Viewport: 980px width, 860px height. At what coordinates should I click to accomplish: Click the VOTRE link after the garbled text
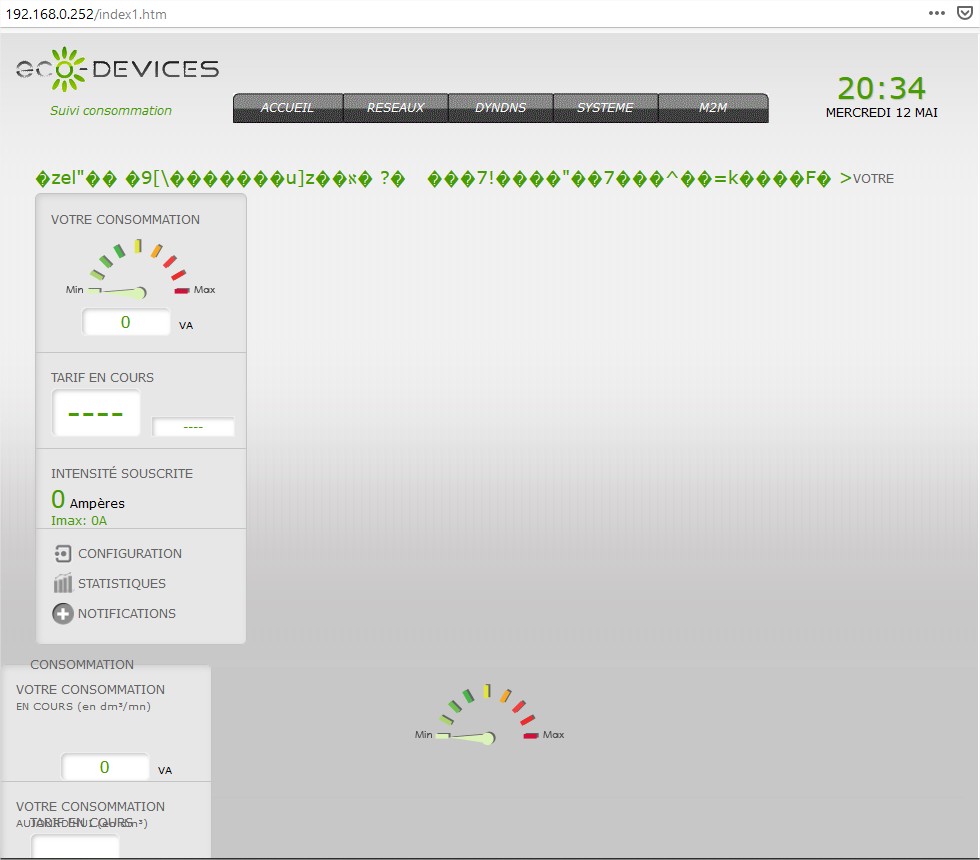point(873,179)
